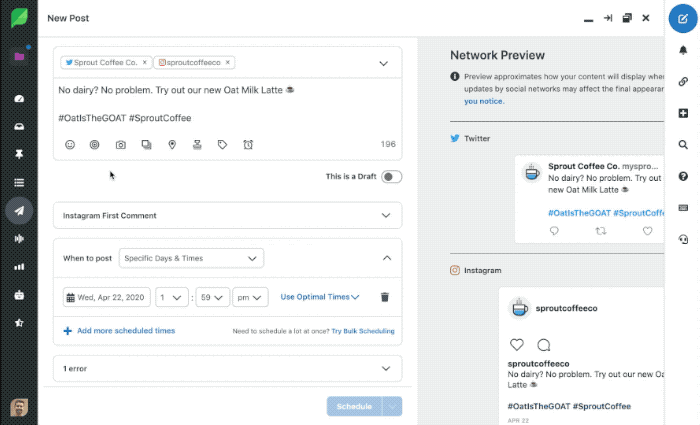Screen dimensions: 700x425
Task: Remove sproutcoffeeco Instagram profile chip
Action: [229, 62]
